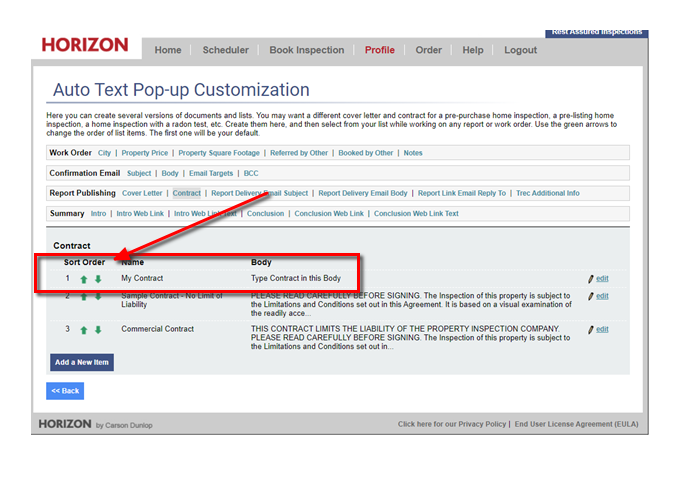Click green up arrow for My Contract
The image size is (684, 477).
85,279
